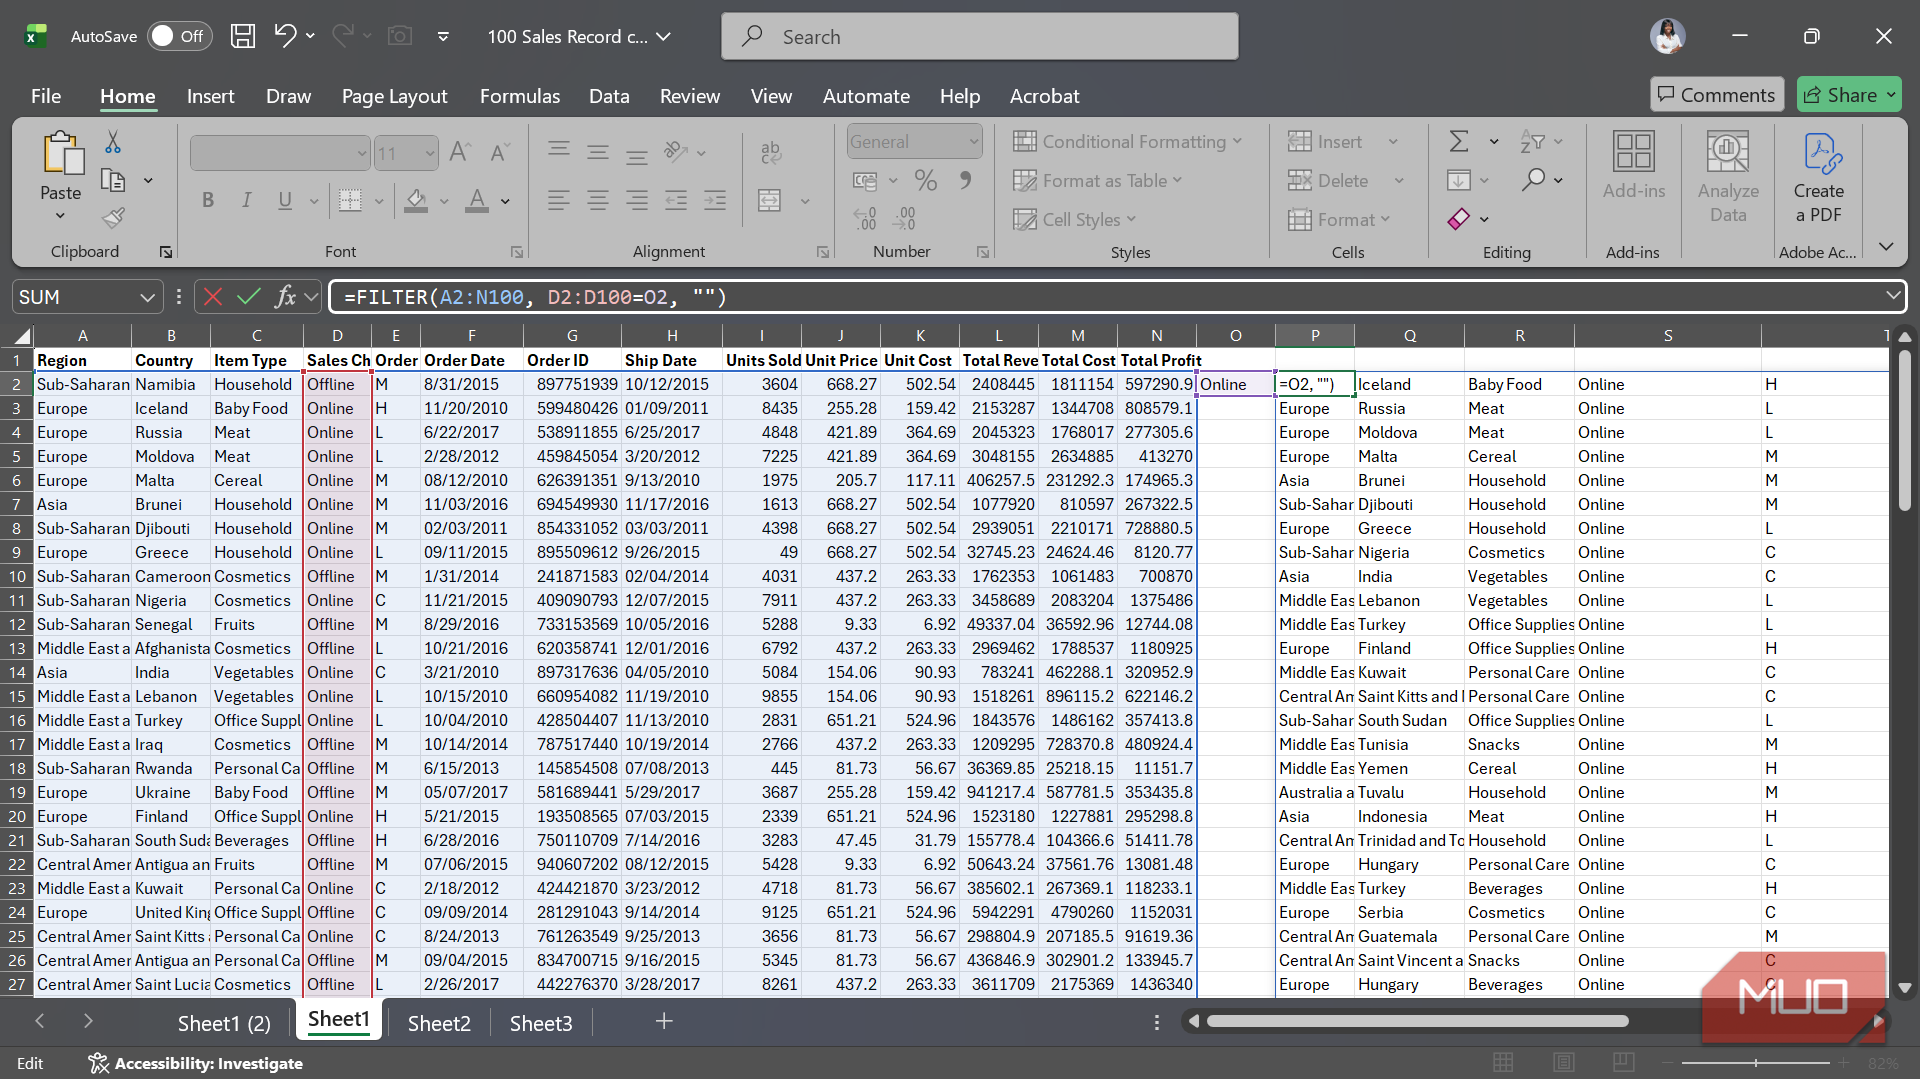Click the Fill Color bucket swatch

[x=417, y=201]
